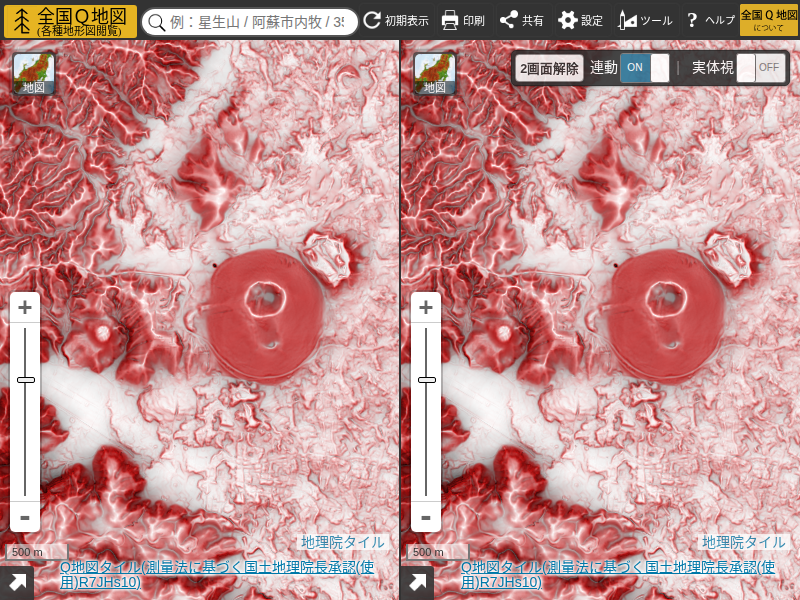The height and width of the screenshot is (600, 800).
Task: Click 2画面解除 to exit split view
Action: 549,68
